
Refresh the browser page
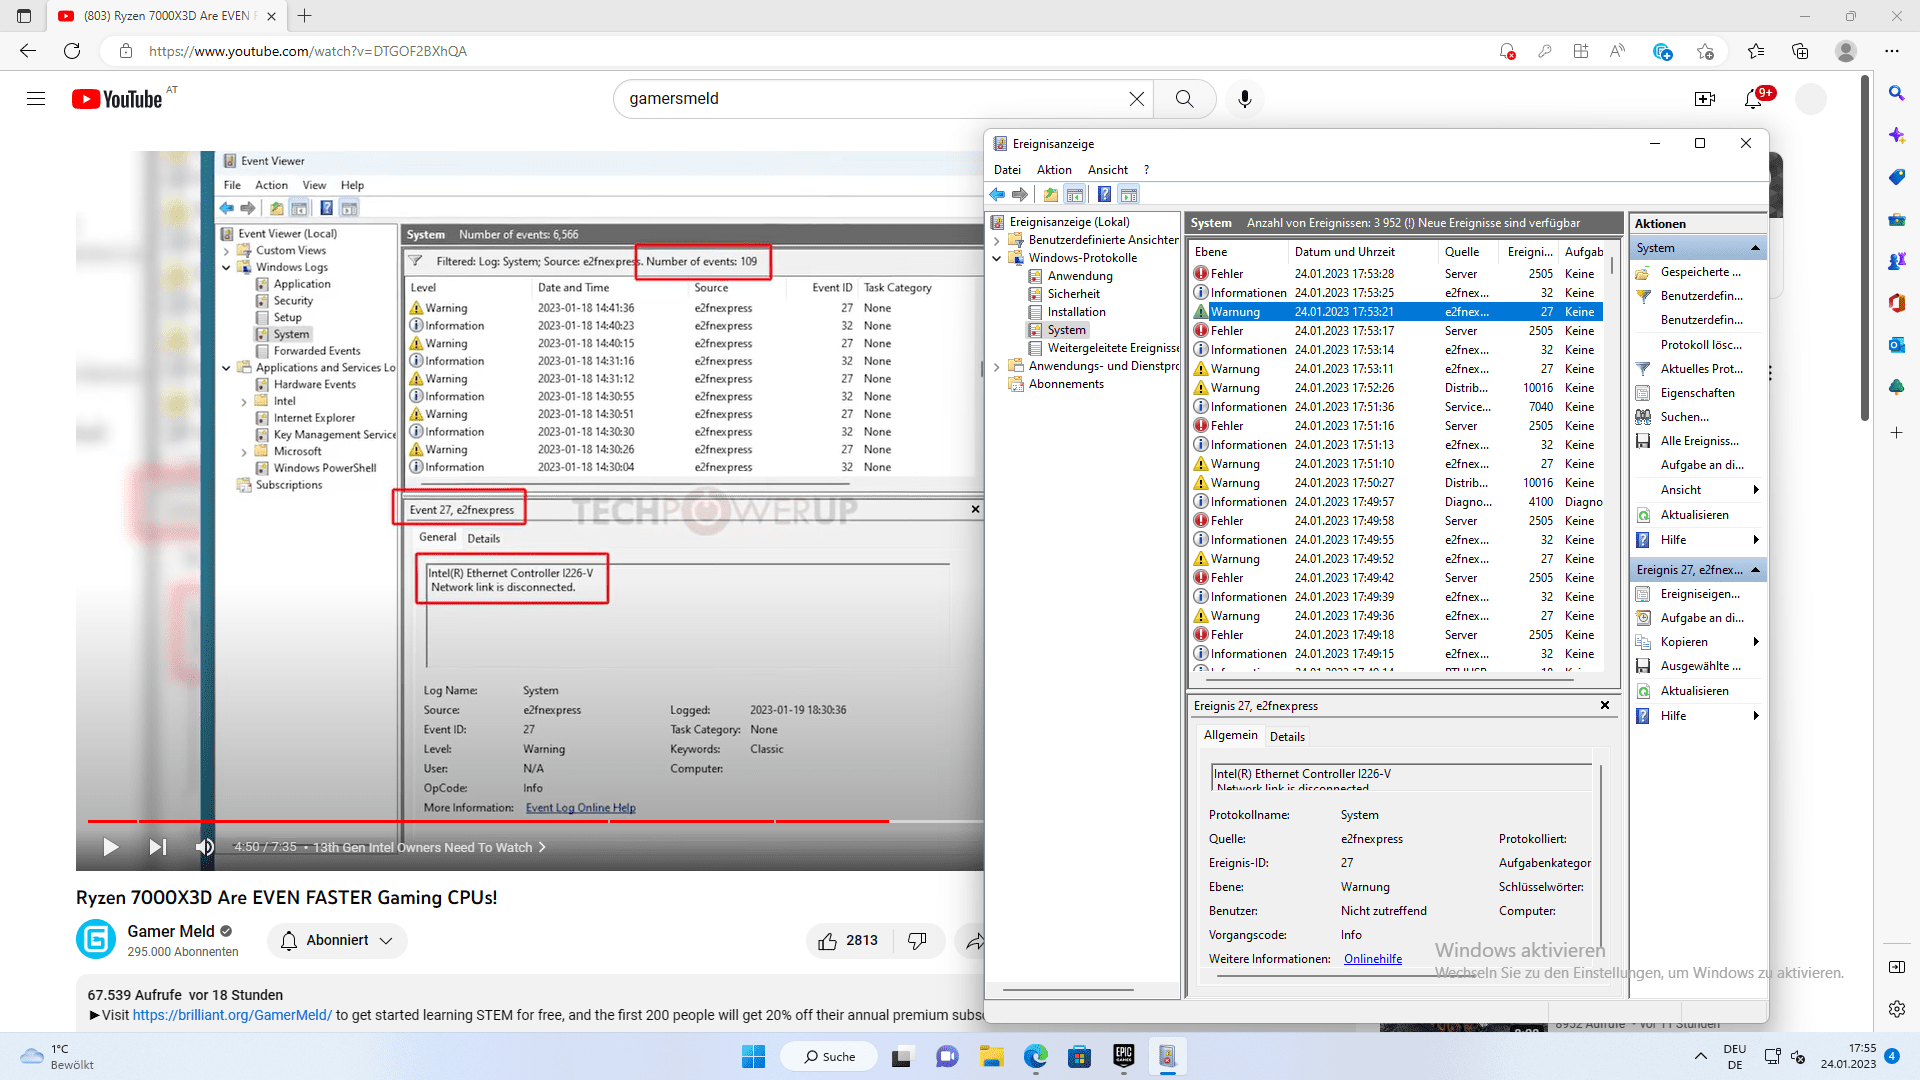click(x=72, y=51)
